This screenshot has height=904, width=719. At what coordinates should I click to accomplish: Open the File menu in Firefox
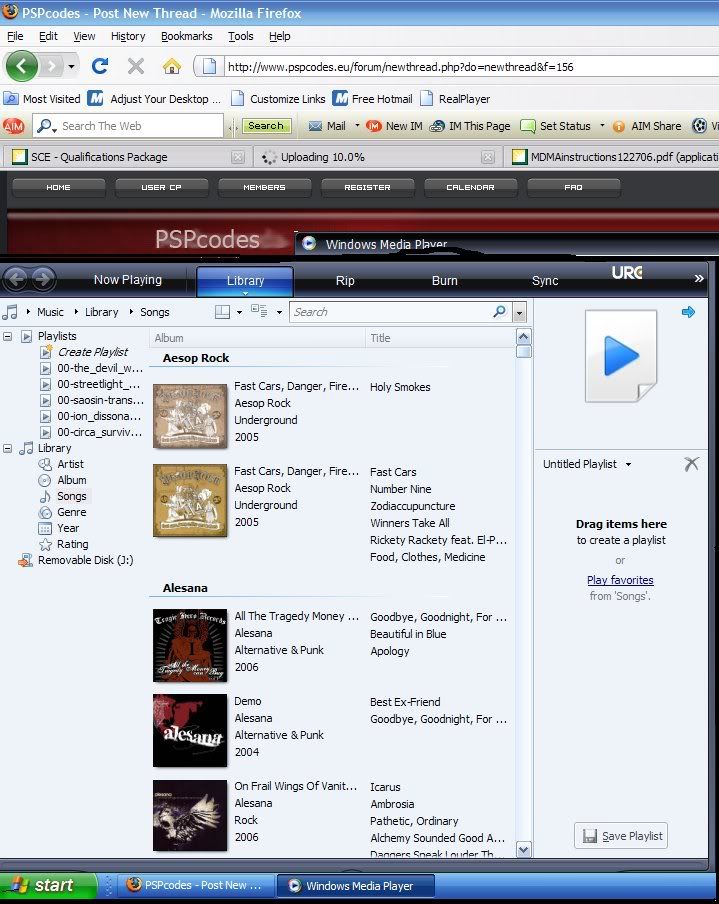15,36
